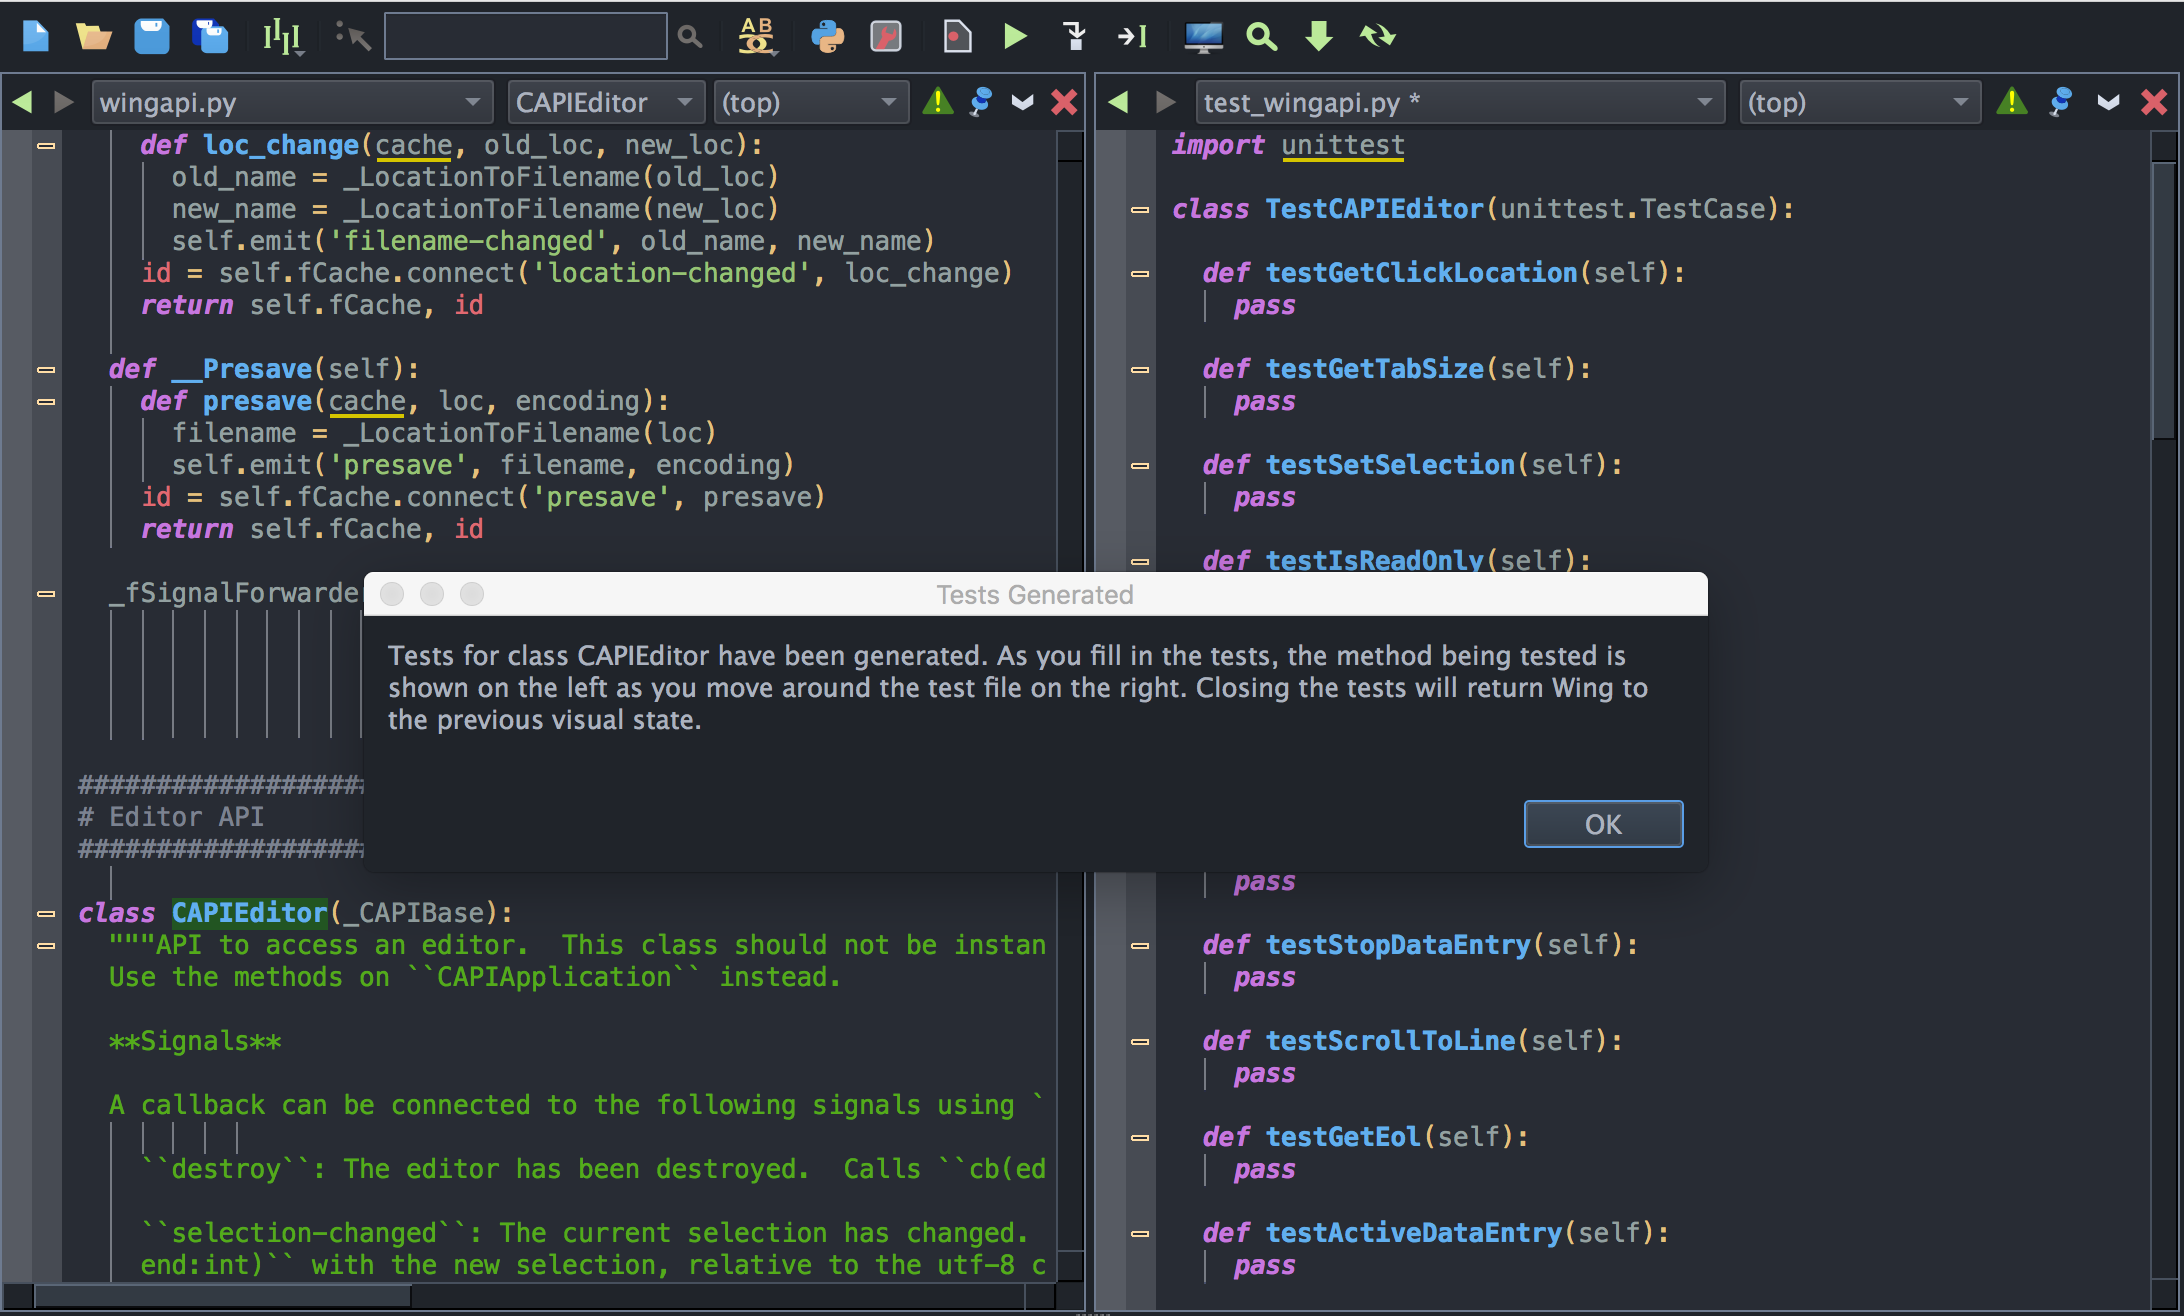This screenshot has height=1316, width=2184.
Task: Click OK in Tests Generated dialog
Action: (x=1603, y=824)
